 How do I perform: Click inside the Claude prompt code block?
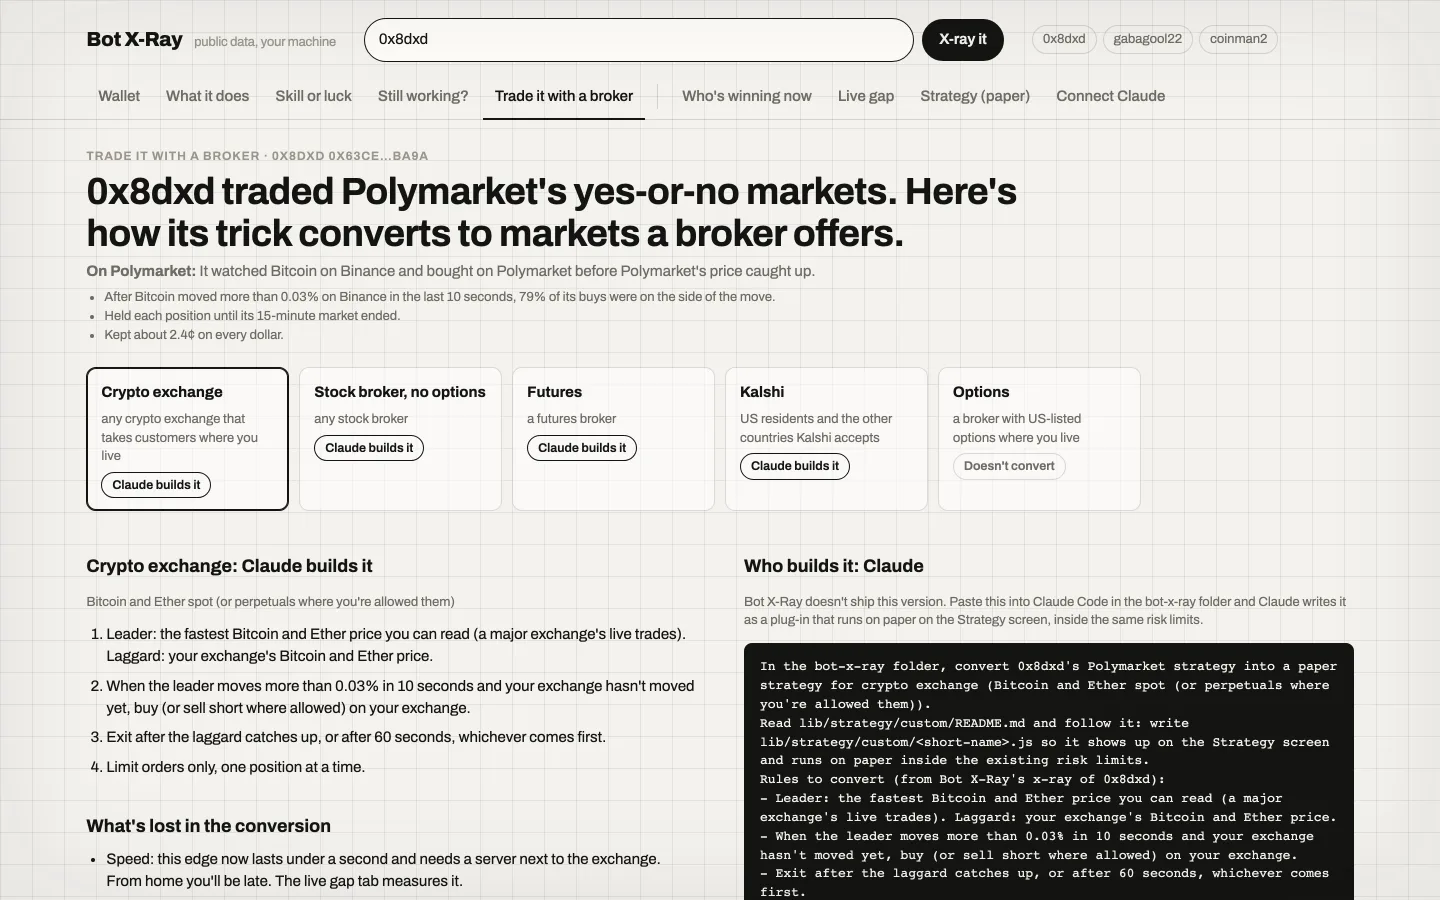coord(1048,771)
